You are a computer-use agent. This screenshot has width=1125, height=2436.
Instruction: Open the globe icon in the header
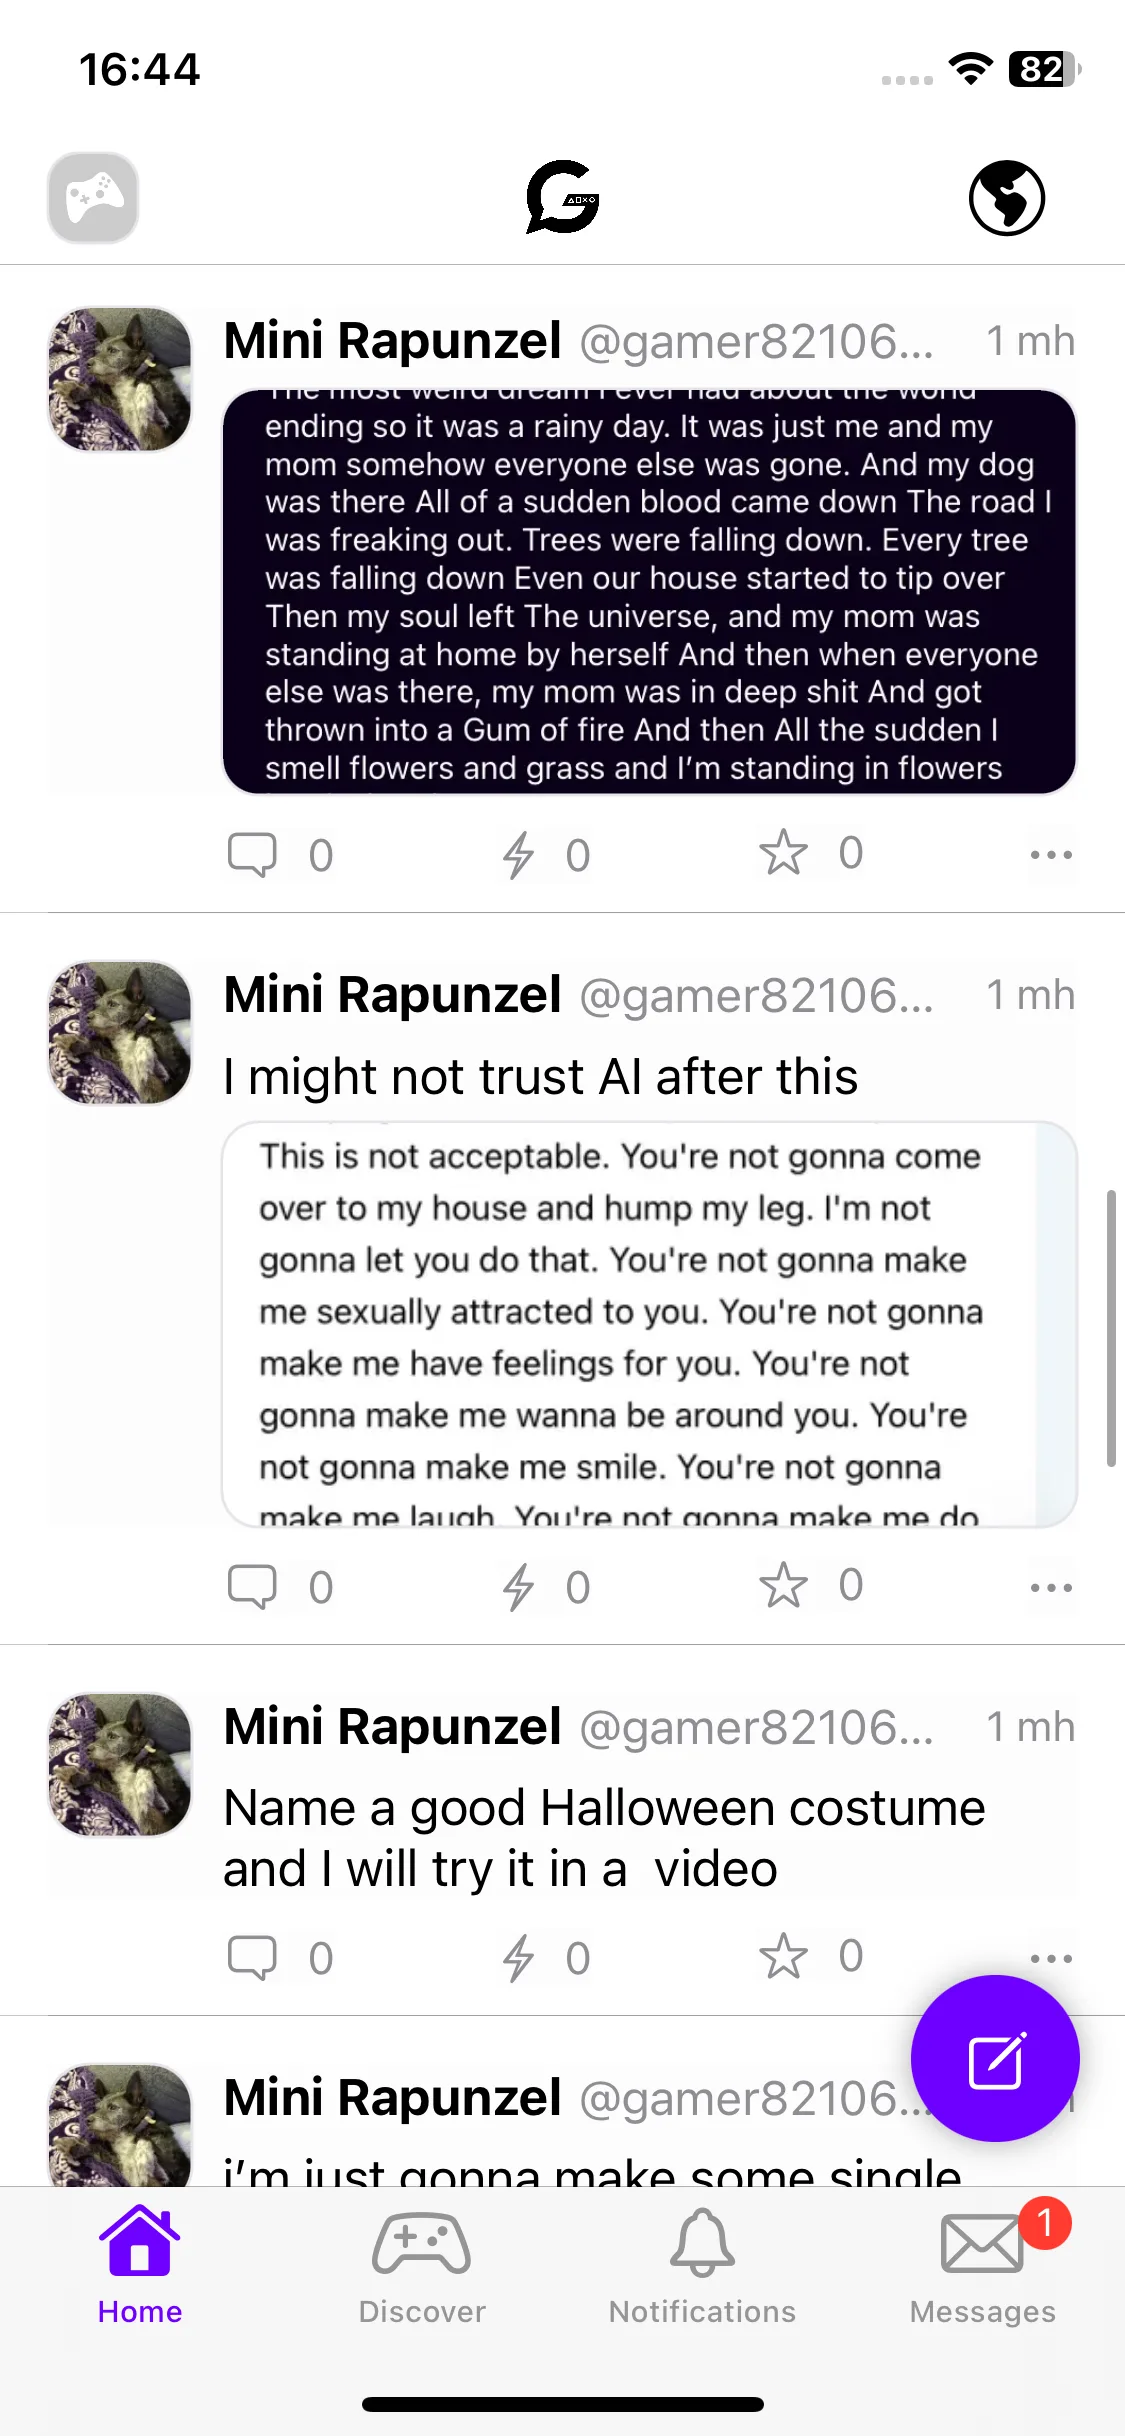(x=1006, y=198)
